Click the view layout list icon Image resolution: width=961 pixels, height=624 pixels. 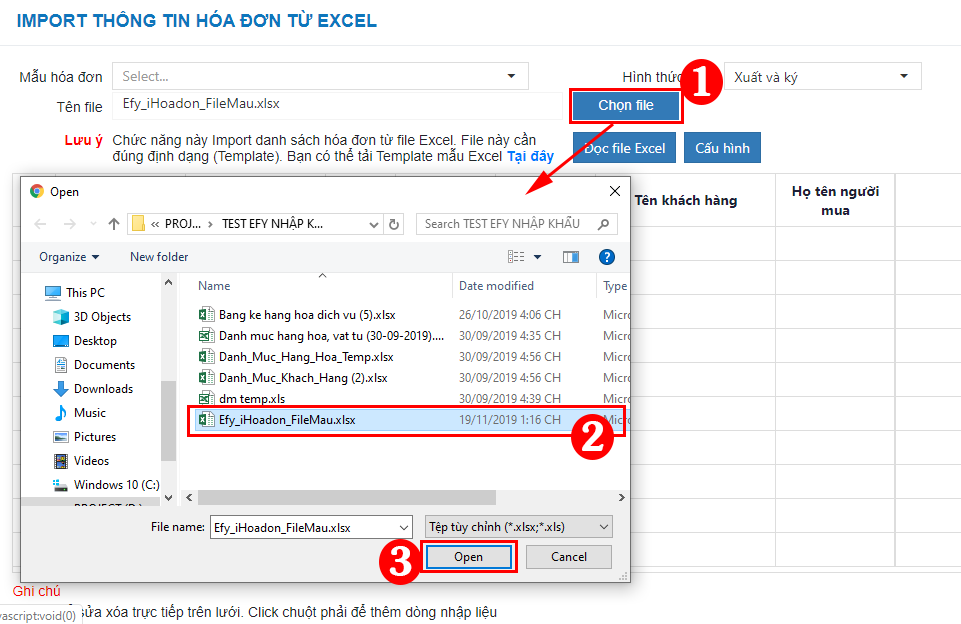tap(516, 257)
